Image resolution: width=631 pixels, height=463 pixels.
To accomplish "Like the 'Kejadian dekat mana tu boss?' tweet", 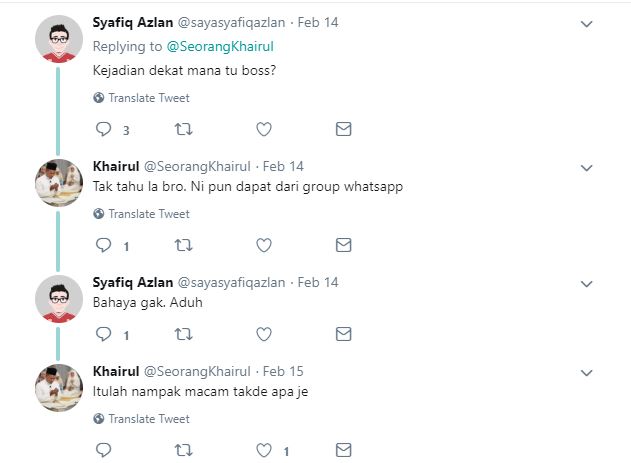I will click(x=264, y=129).
